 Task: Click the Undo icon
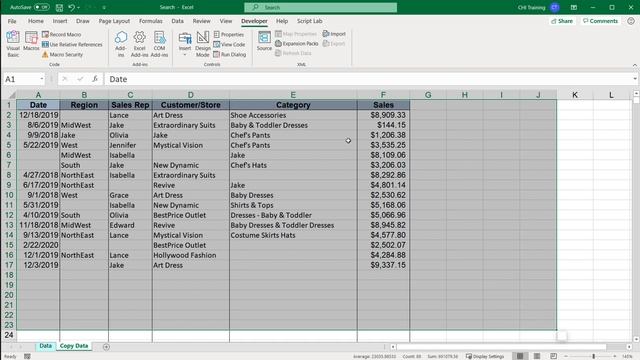coord(71,7)
